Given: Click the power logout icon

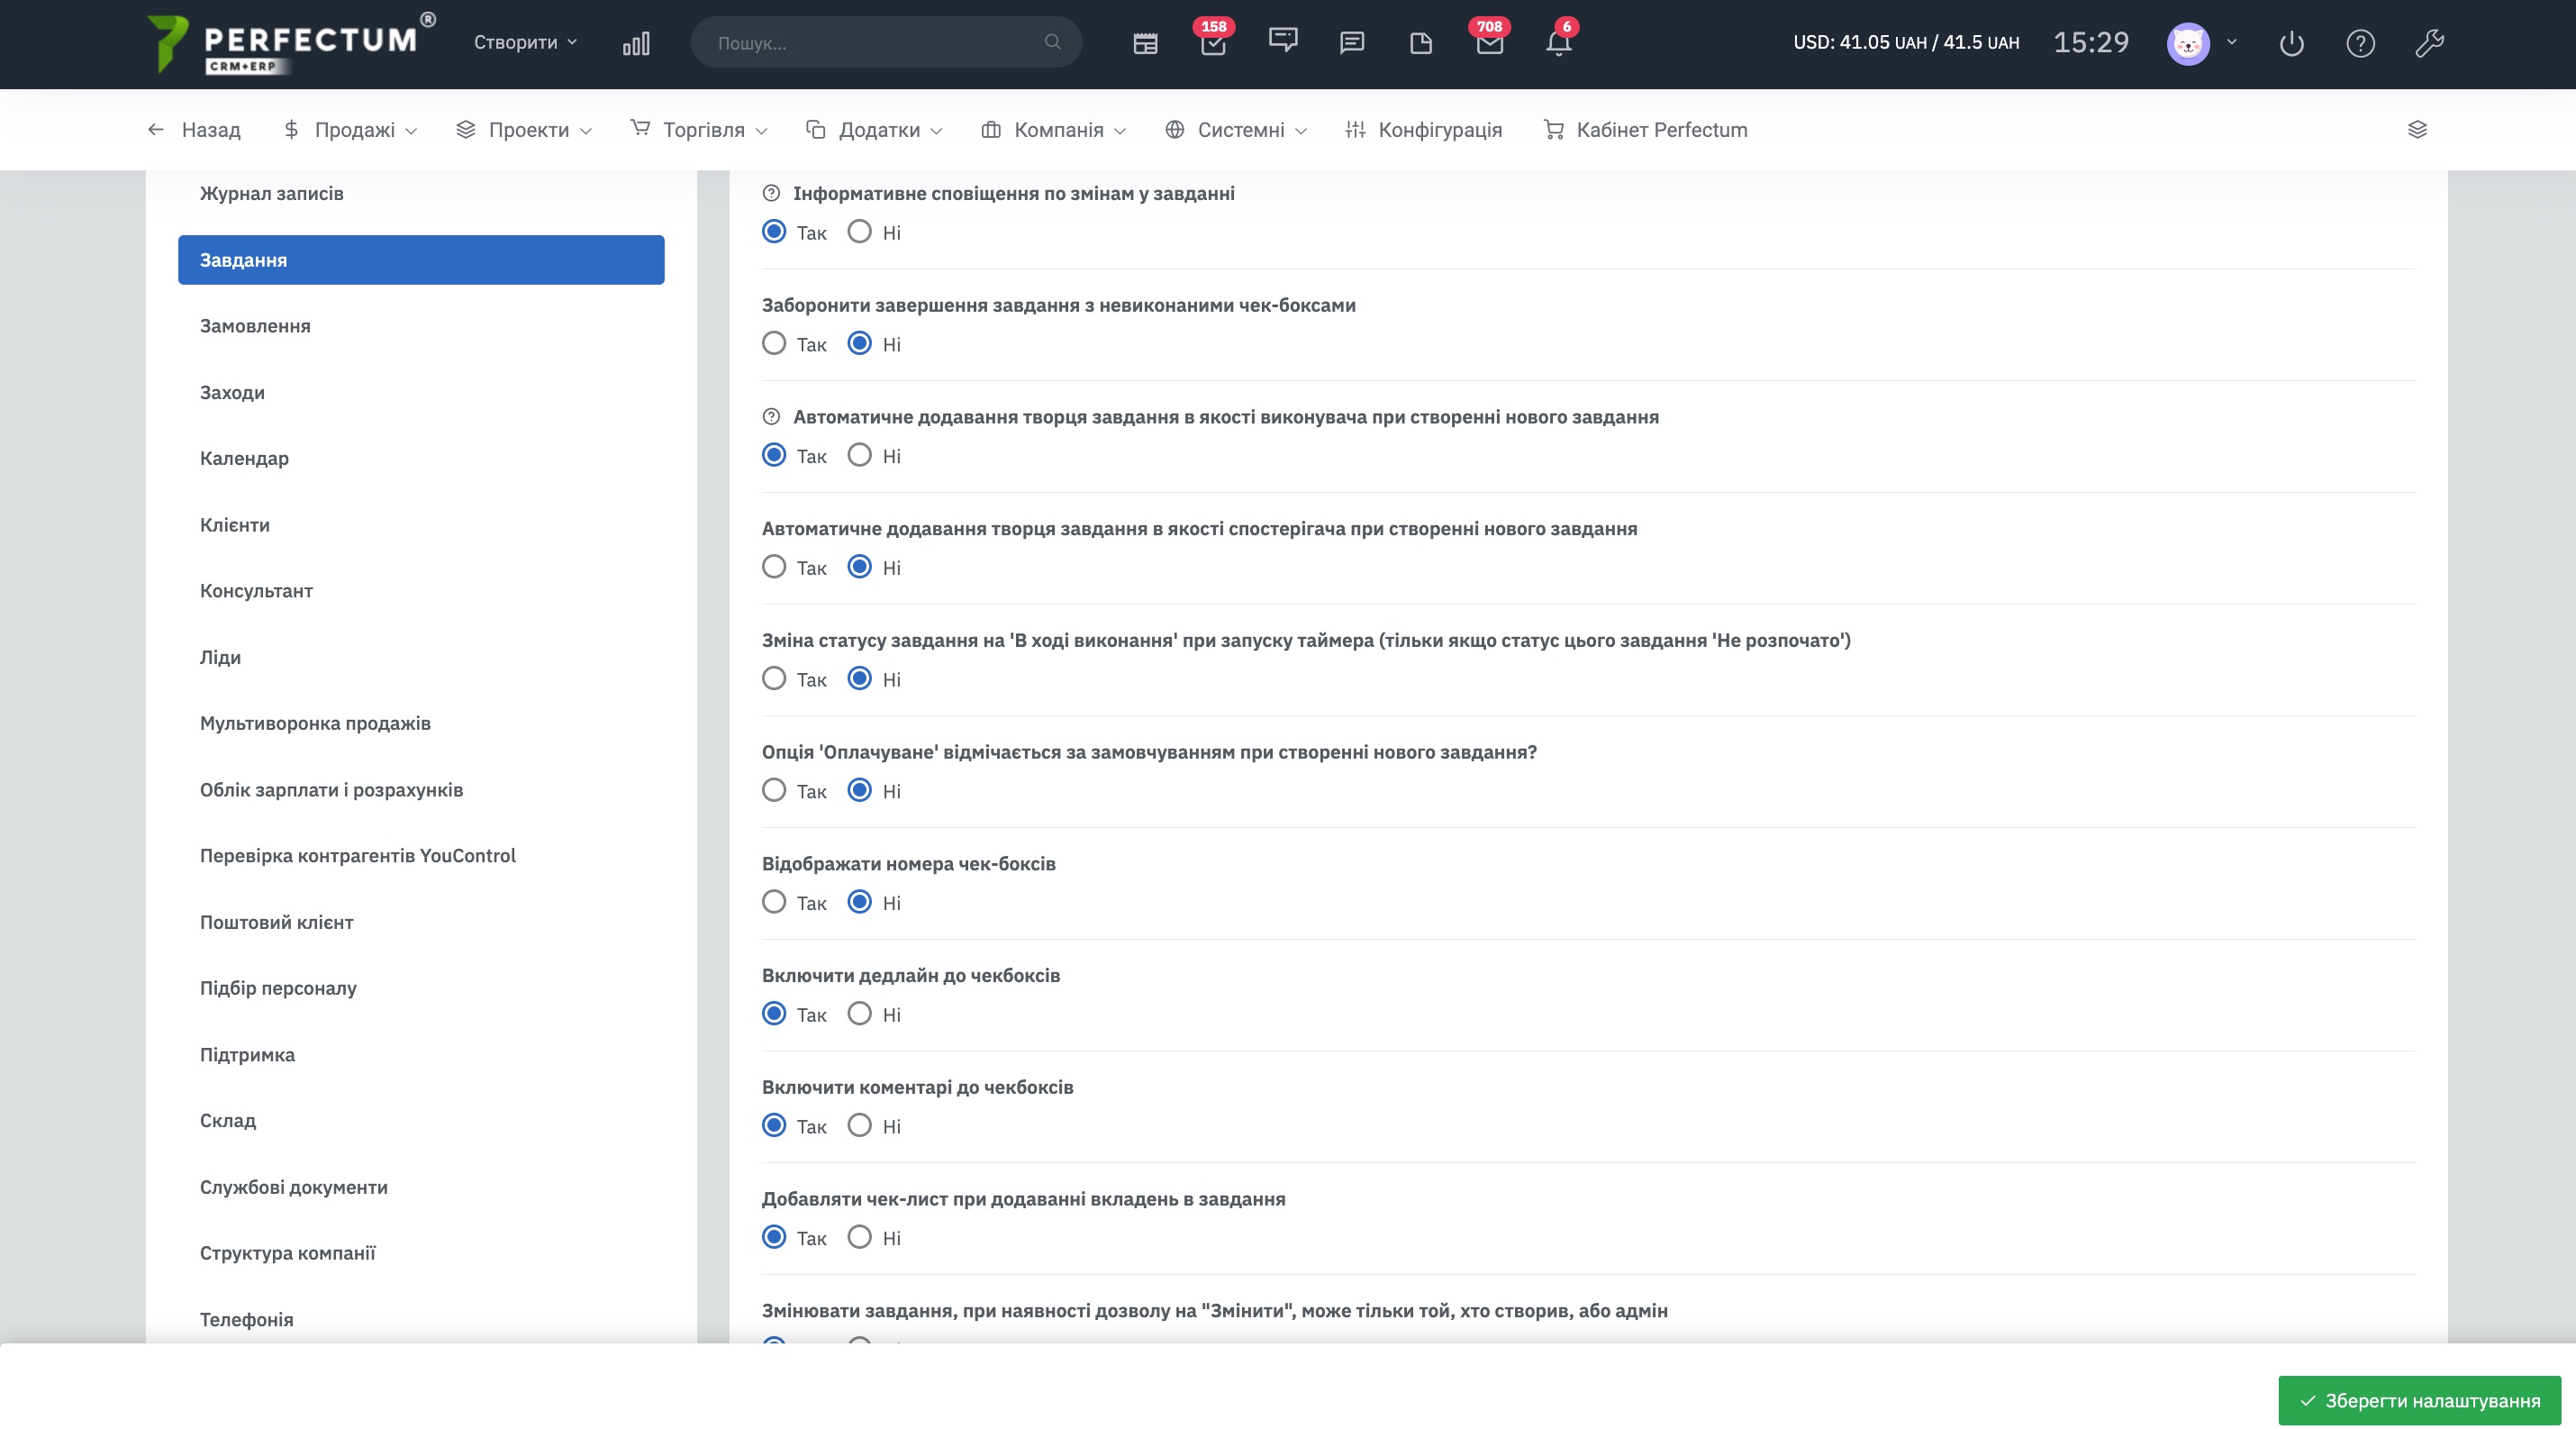Looking at the screenshot, I should [x=2291, y=43].
